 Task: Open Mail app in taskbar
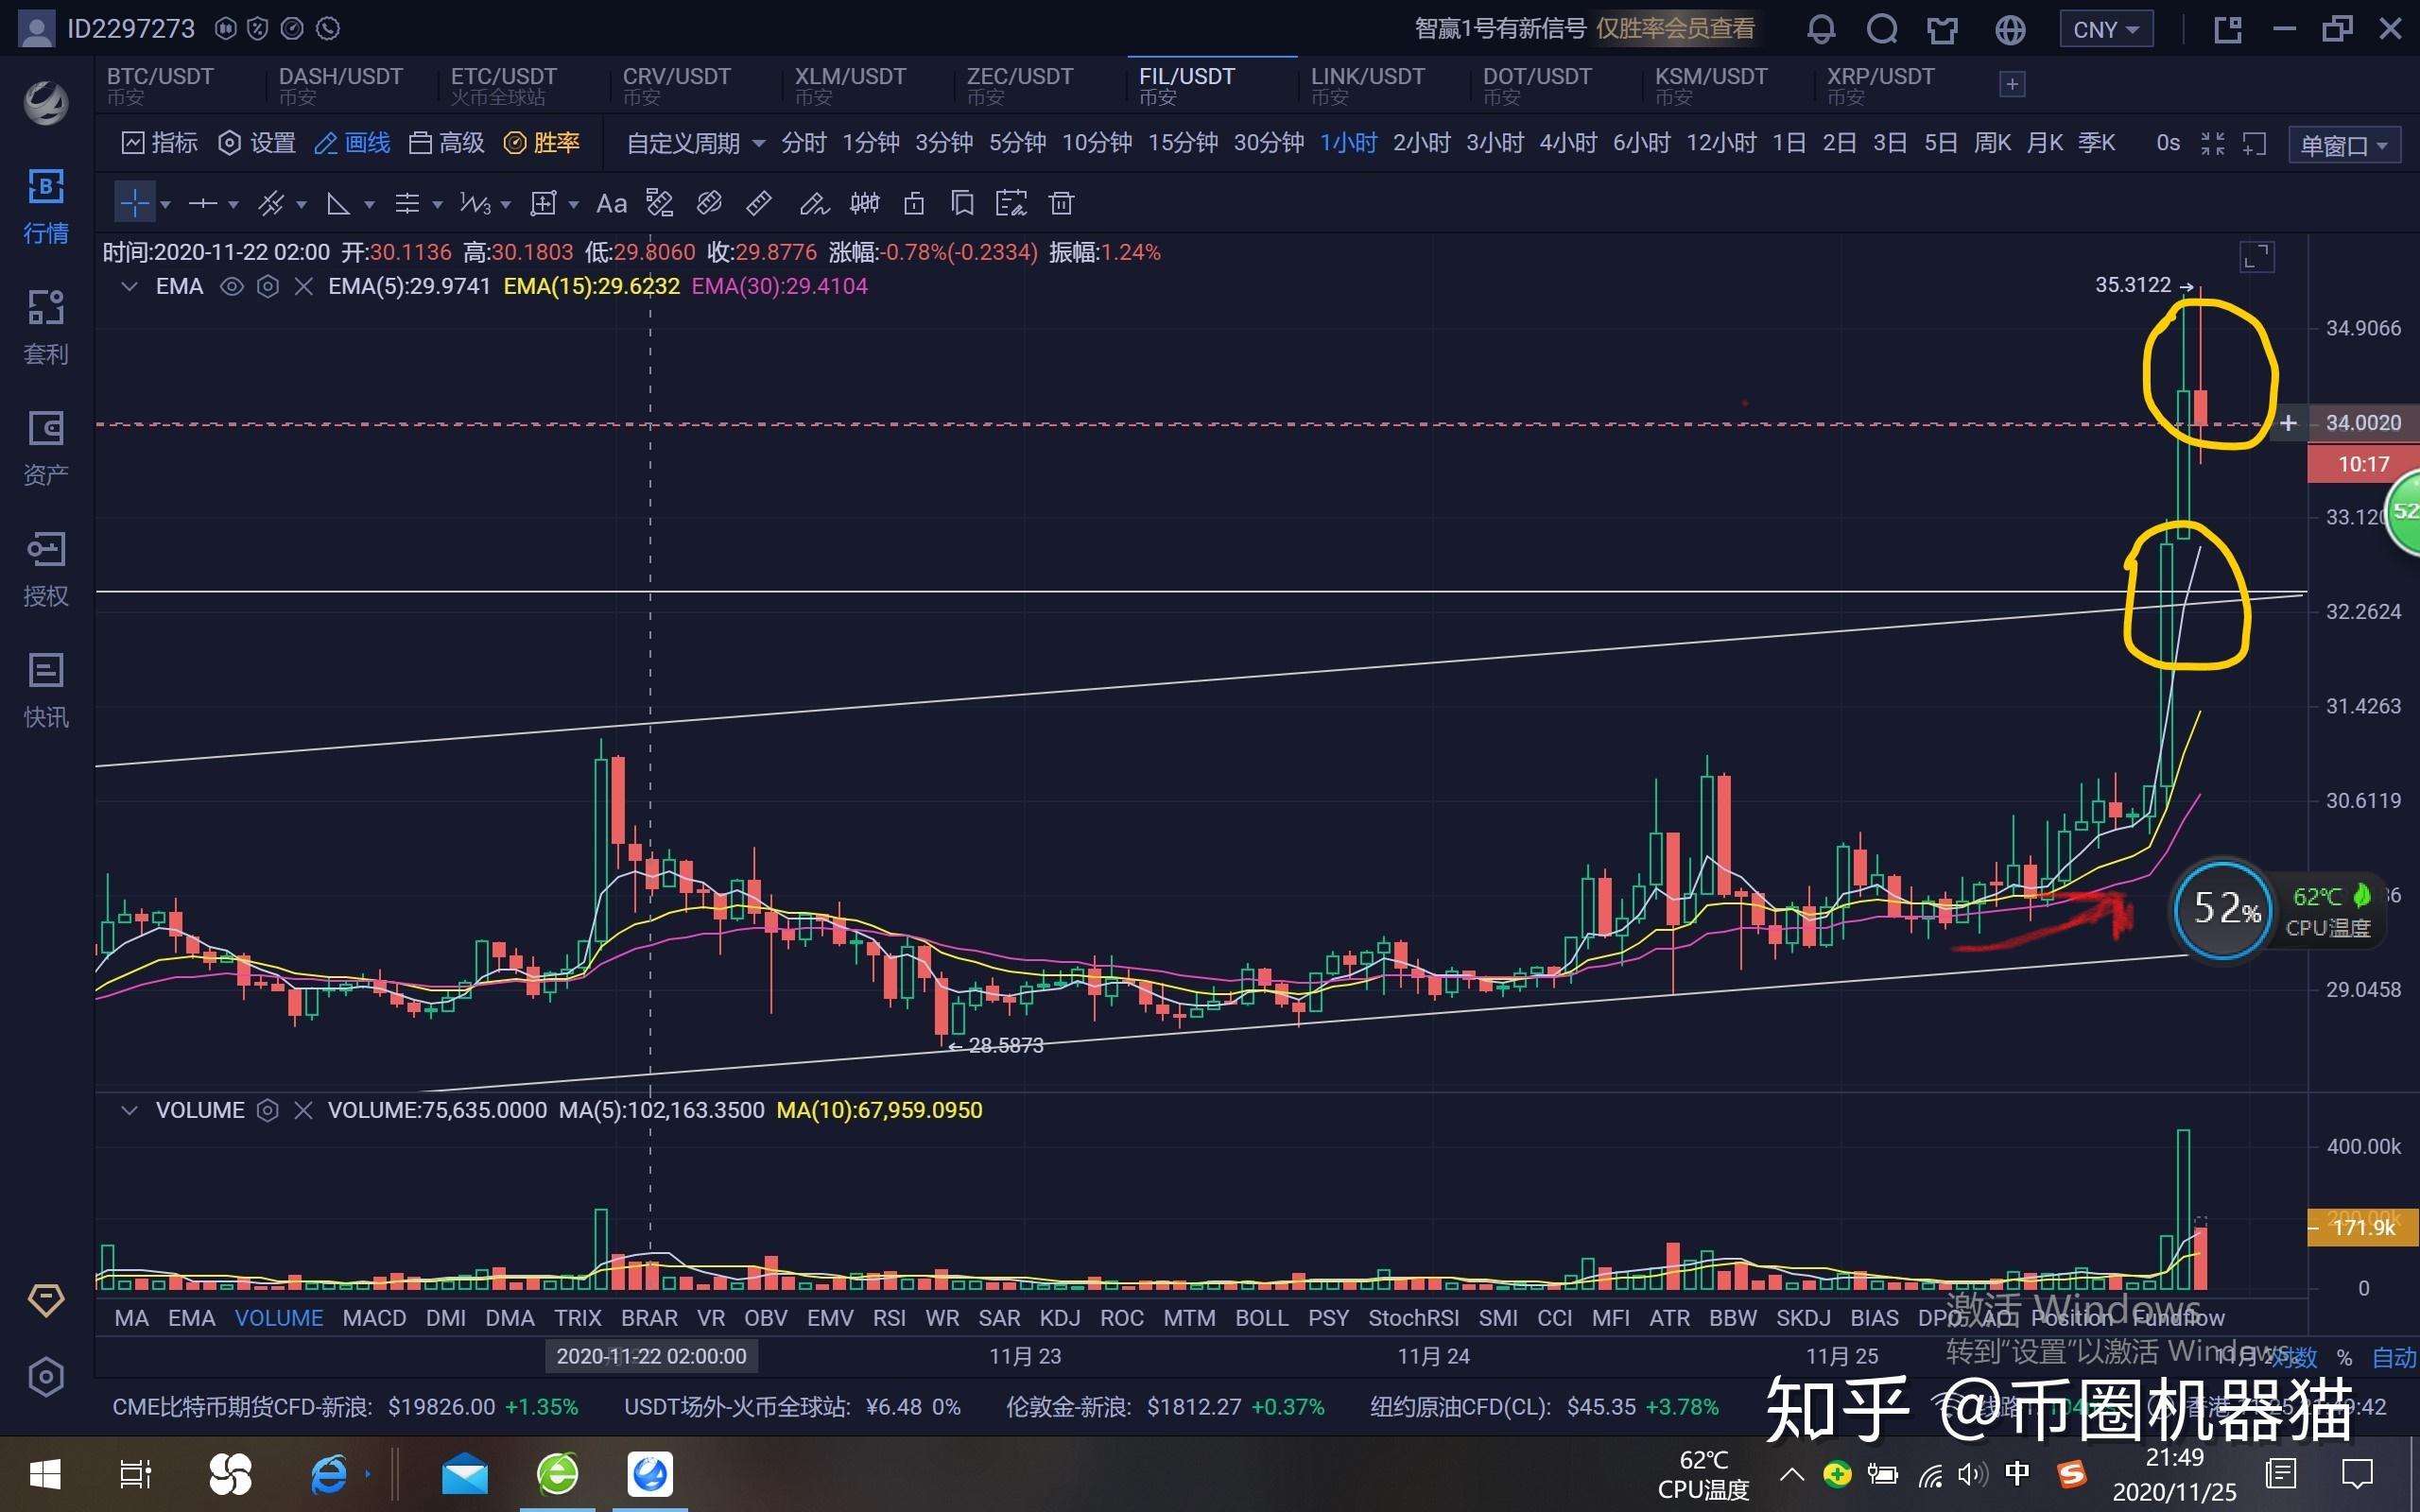pyautogui.click(x=465, y=1475)
